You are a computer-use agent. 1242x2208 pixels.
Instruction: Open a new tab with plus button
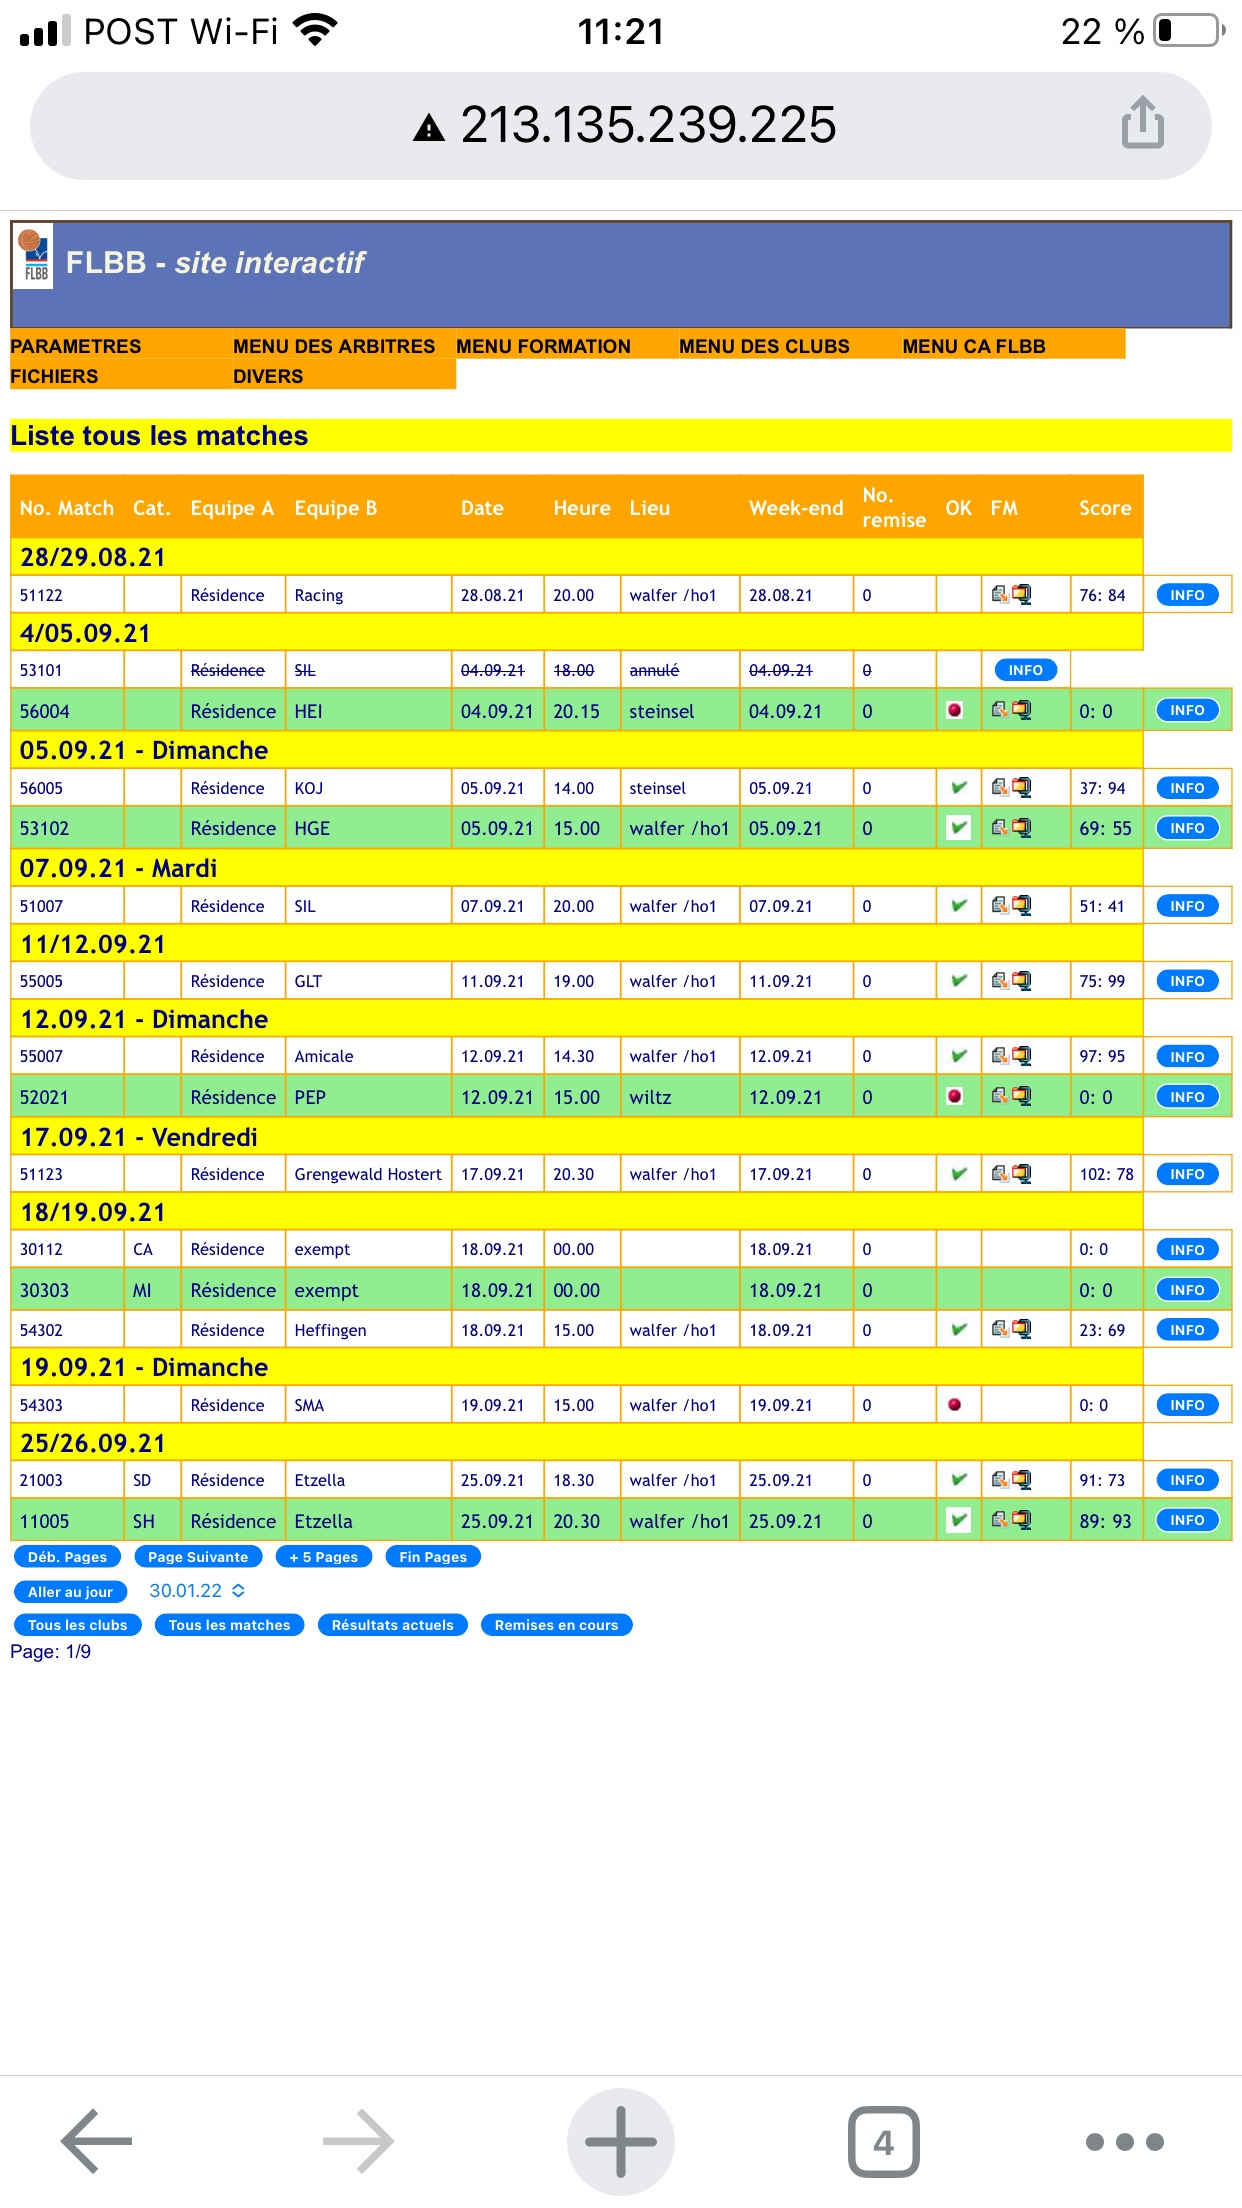(621, 2141)
